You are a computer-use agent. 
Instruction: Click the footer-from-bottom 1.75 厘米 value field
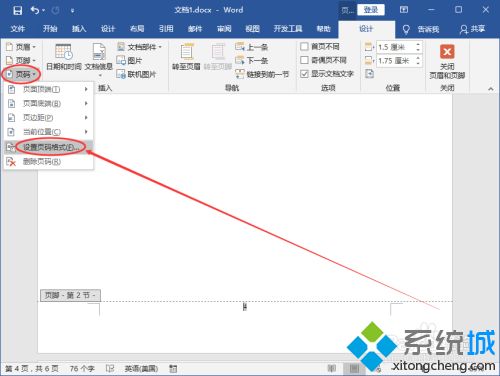point(395,61)
